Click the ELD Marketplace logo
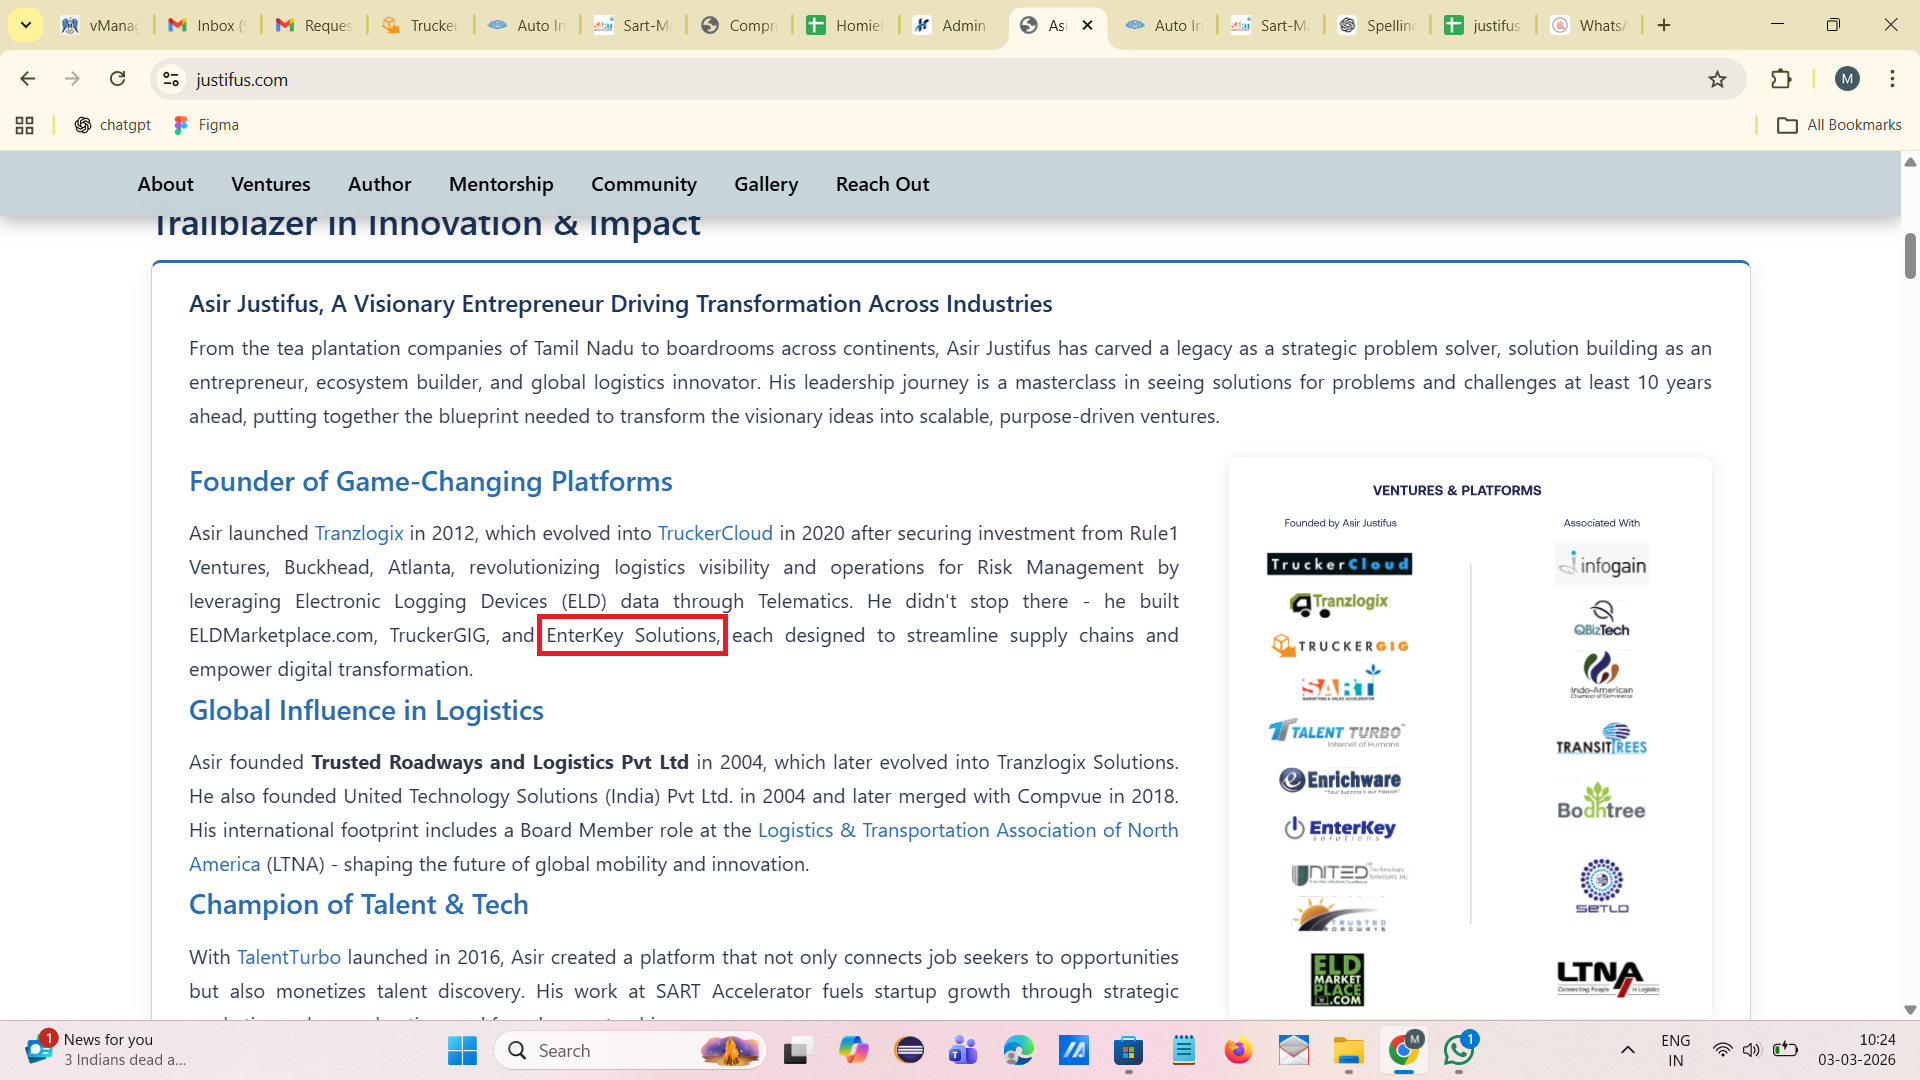1920x1080 pixels. (1338, 979)
